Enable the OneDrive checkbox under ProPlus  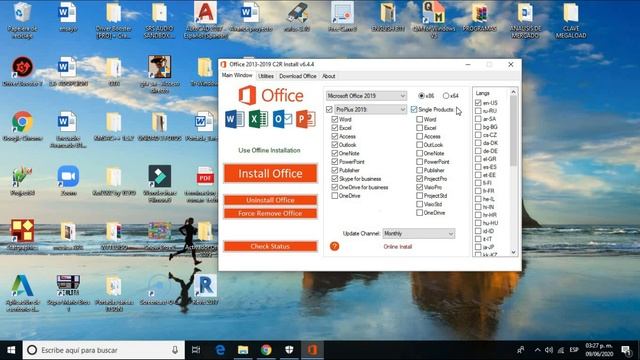pos(335,196)
